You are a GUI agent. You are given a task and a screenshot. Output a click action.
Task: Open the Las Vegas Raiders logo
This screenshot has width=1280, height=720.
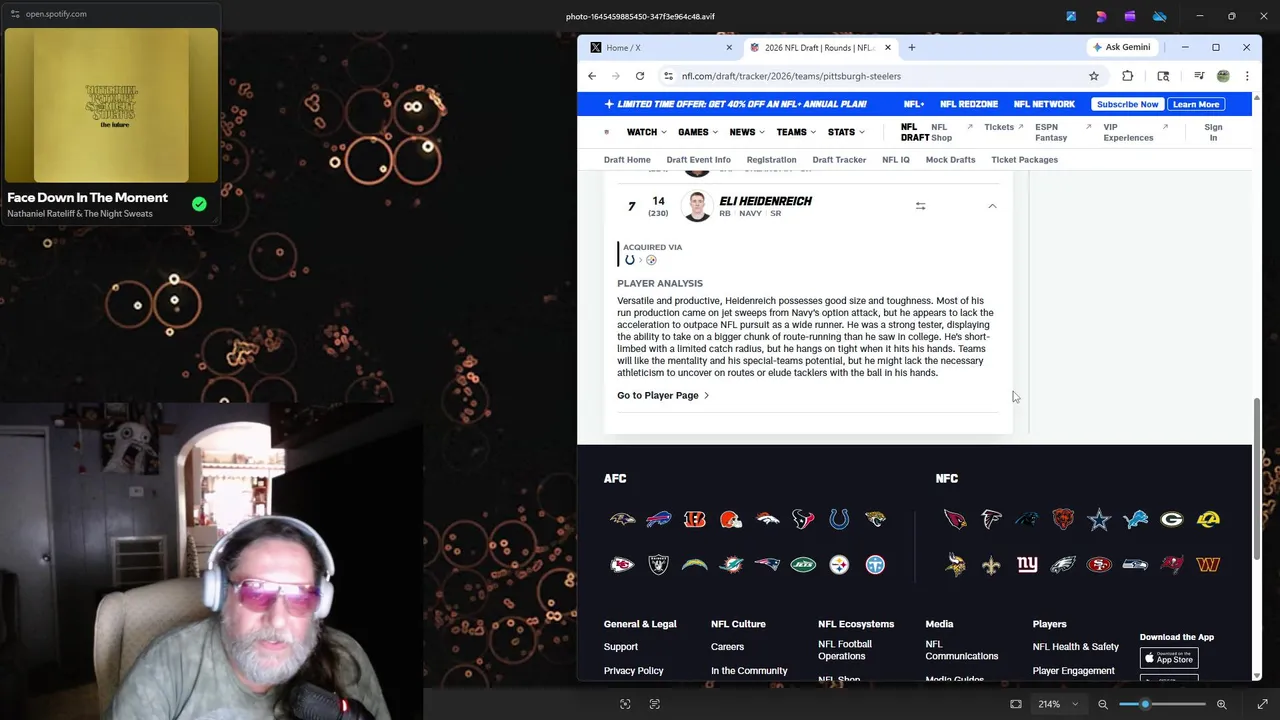(658, 565)
